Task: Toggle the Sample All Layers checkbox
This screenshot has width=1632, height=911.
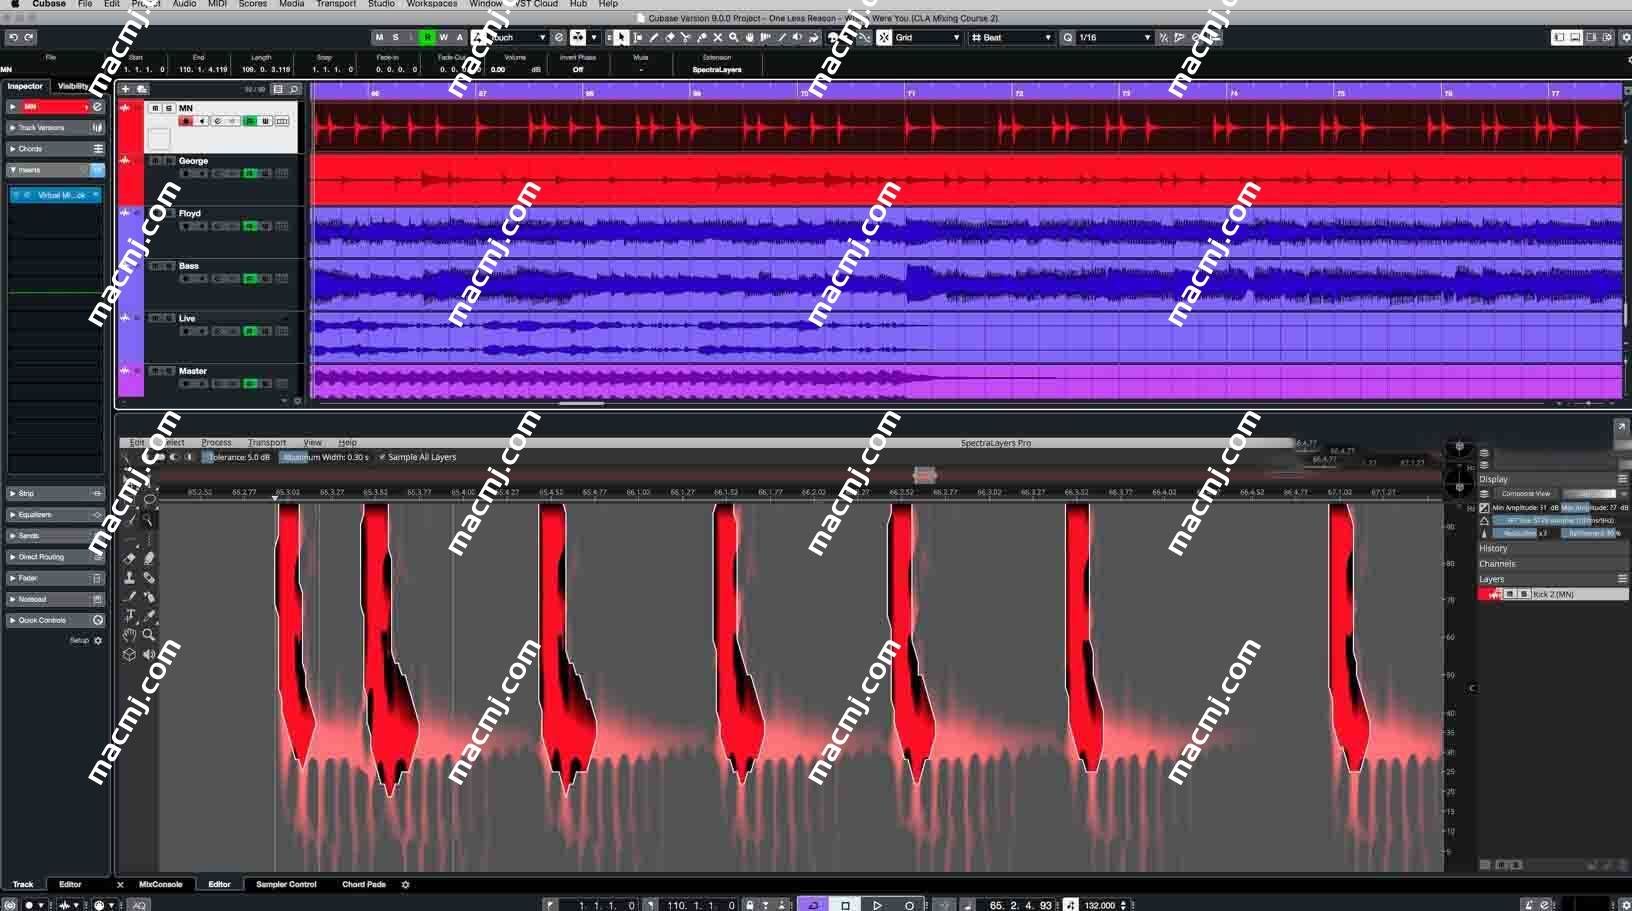Action: [x=382, y=457]
